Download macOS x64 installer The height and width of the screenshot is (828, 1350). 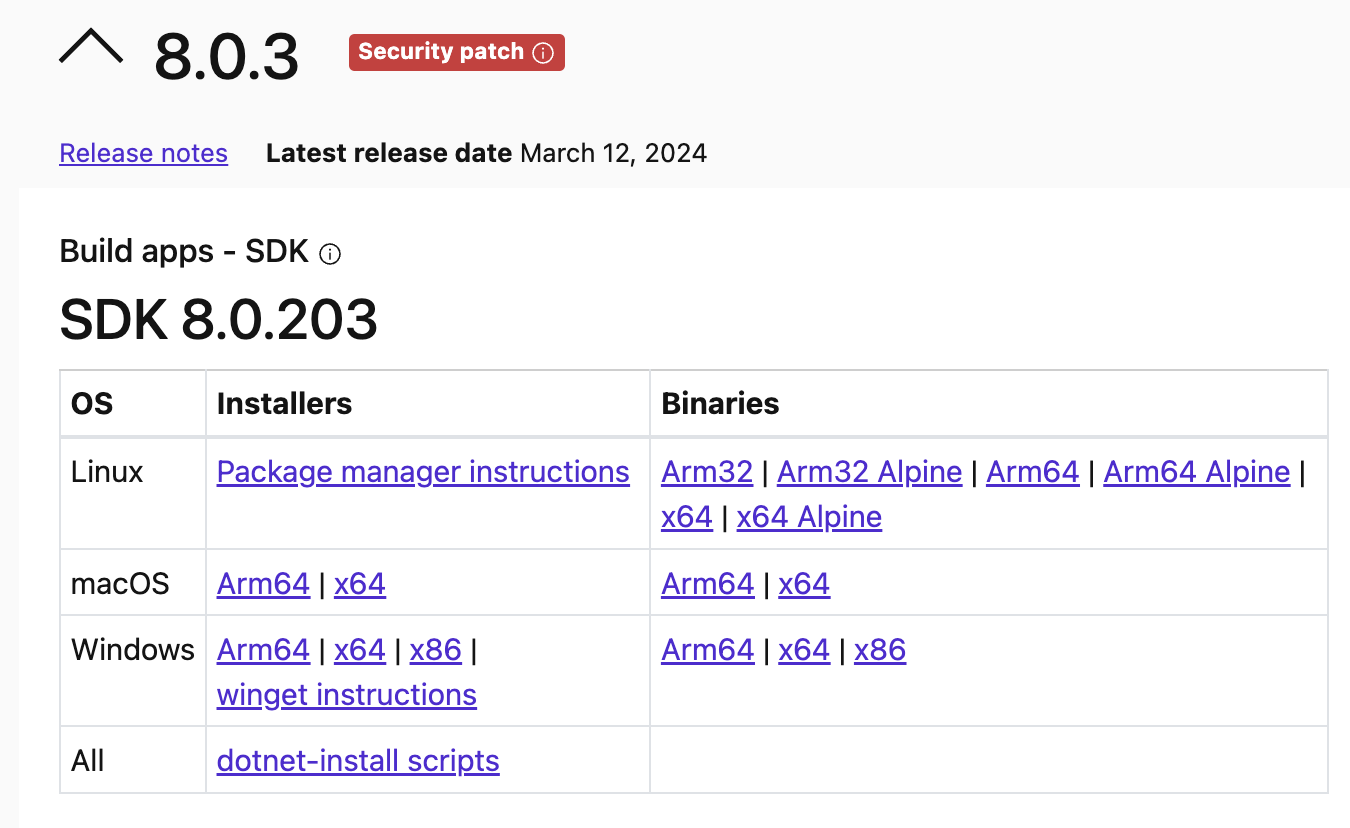[360, 584]
